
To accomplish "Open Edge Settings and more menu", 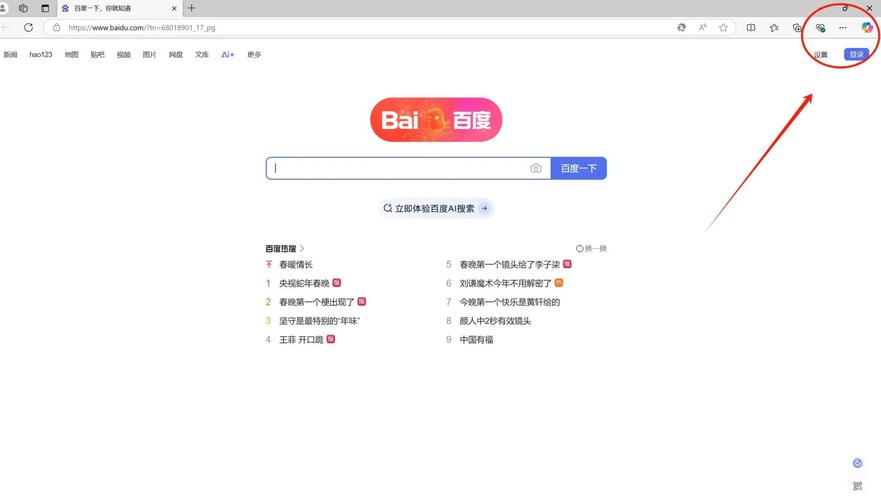I will point(843,28).
